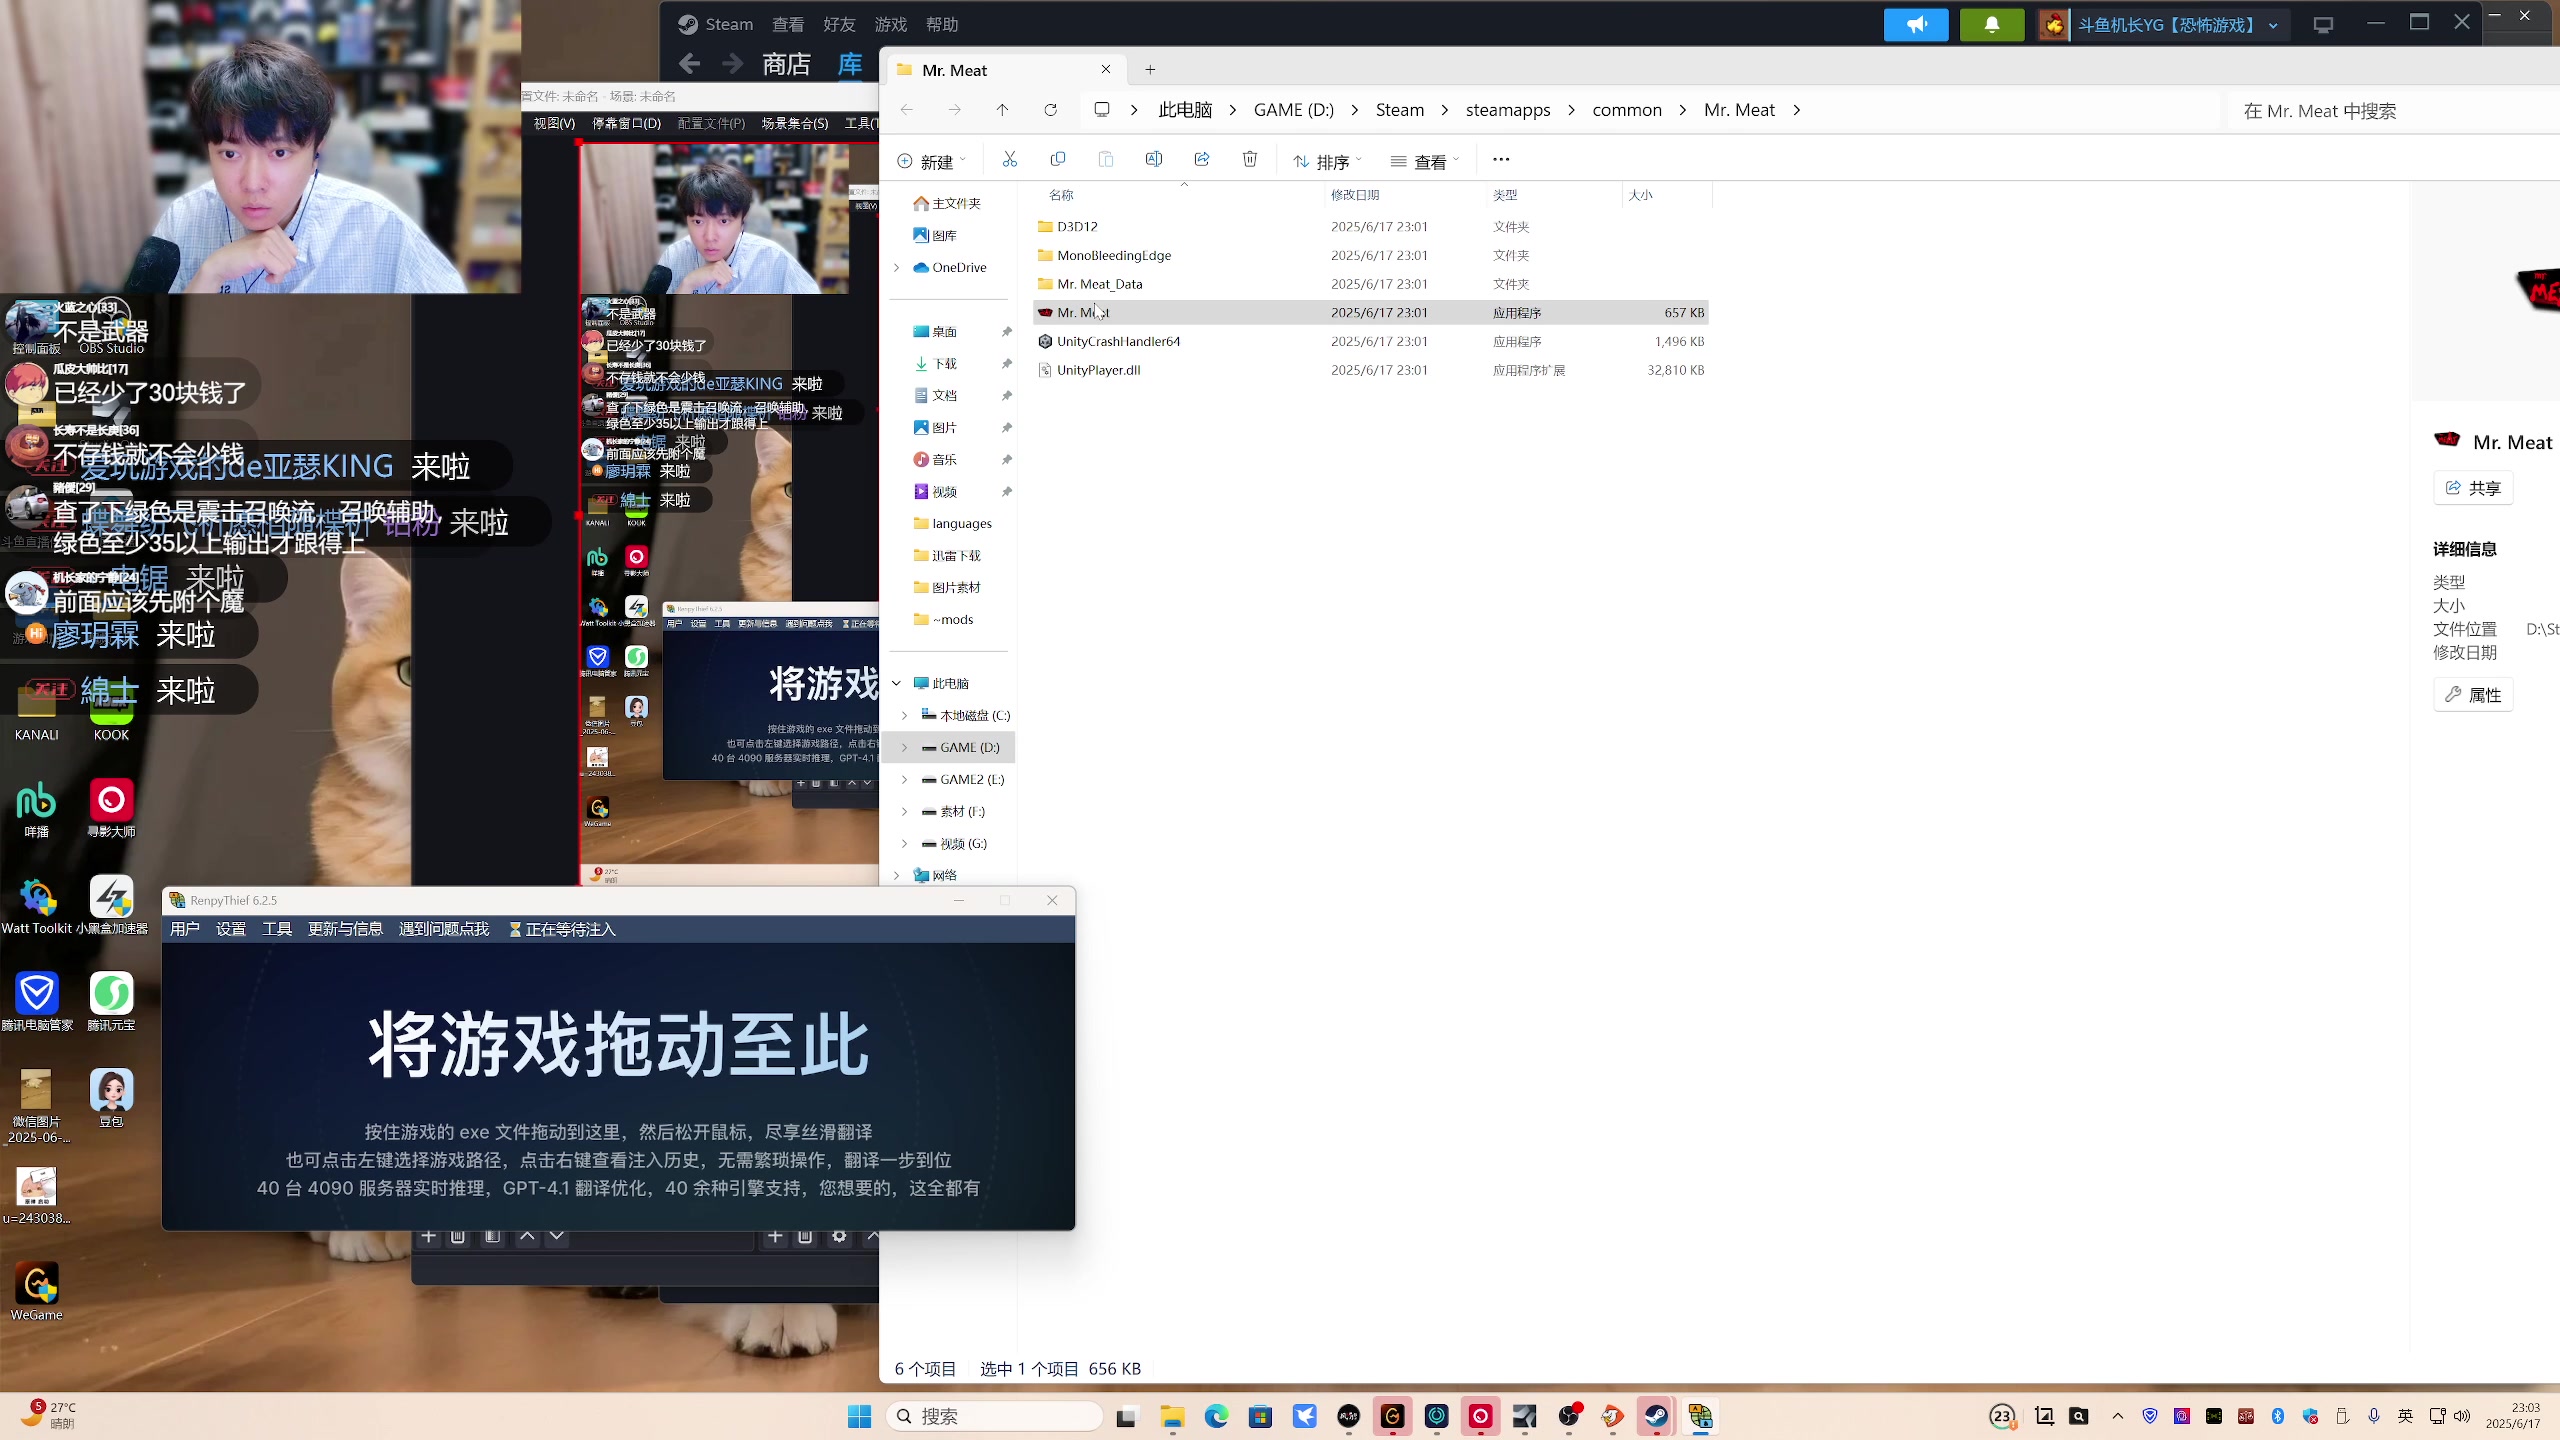Click the Share icon in Explorer toolbar
Screen dimensions: 2560x1440
[x=1202, y=160]
